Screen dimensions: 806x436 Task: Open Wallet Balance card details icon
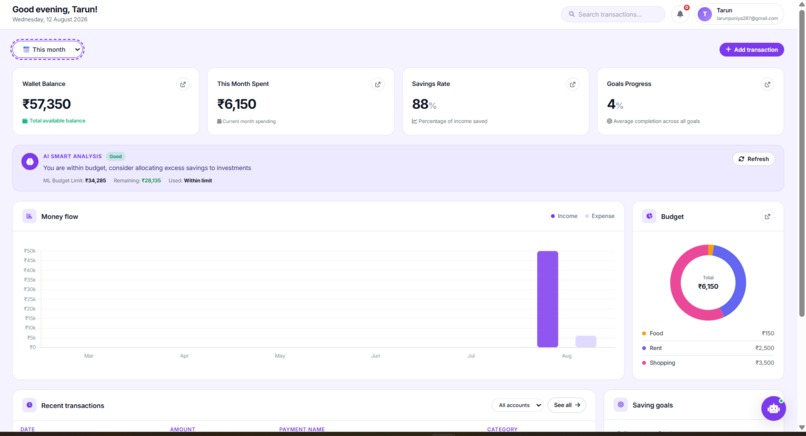click(x=182, y=84)
